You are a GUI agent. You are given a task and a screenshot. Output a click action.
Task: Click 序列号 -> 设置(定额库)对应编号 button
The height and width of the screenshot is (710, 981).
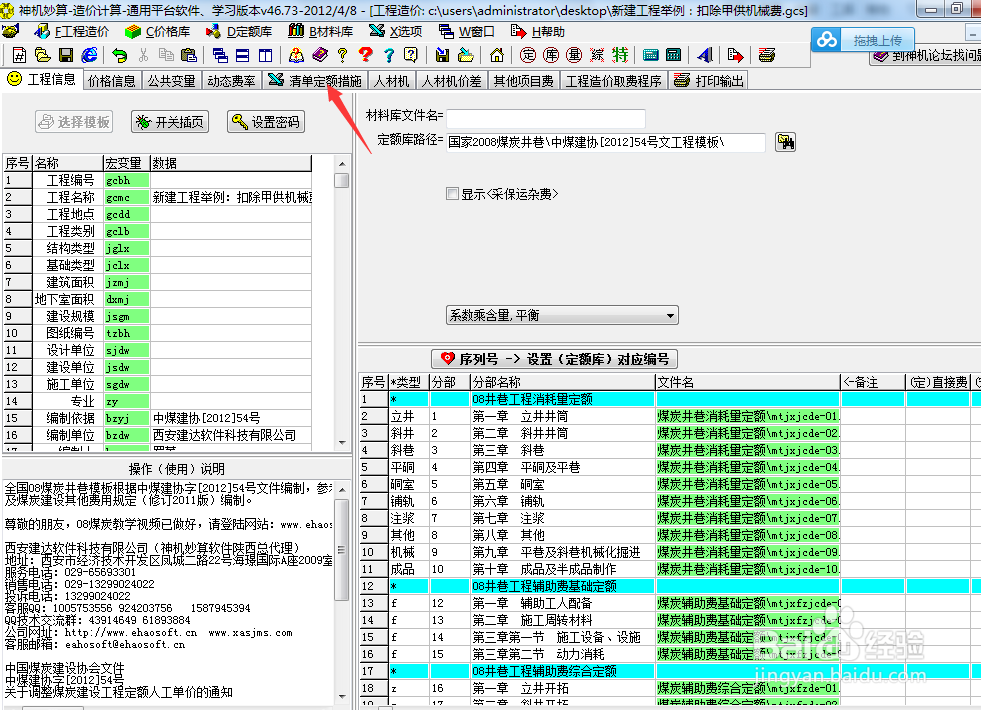554,359
